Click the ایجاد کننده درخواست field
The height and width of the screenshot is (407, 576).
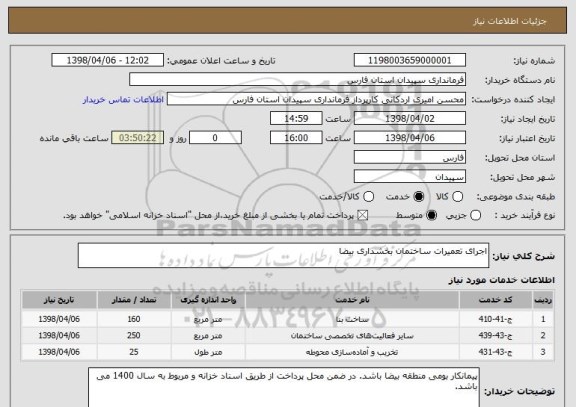point(316,100)
